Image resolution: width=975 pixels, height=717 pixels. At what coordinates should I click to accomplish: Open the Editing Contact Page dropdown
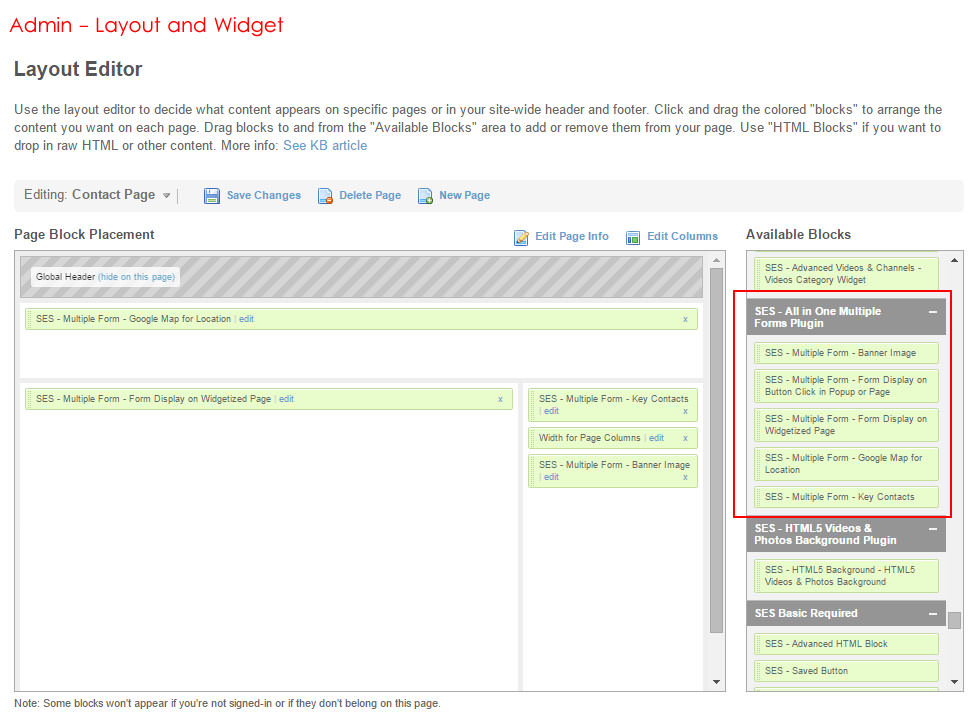pos(167,196)
